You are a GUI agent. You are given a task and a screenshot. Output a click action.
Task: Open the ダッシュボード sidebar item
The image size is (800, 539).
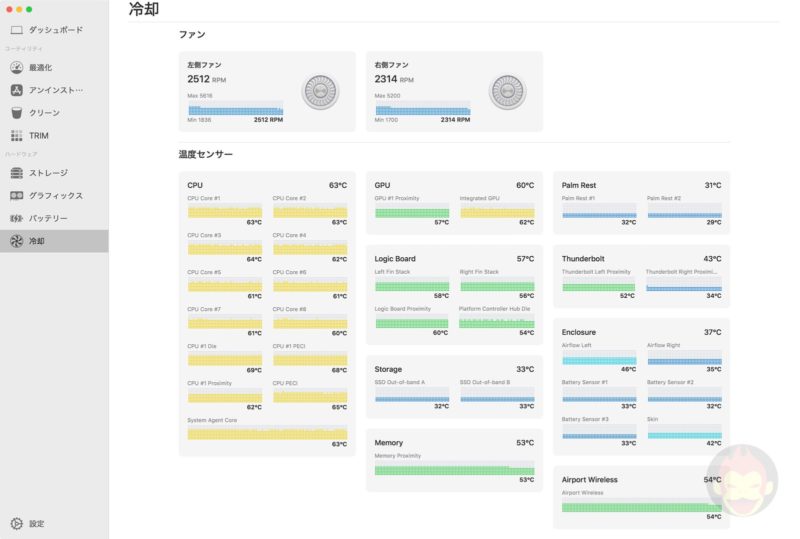[56, 30]
